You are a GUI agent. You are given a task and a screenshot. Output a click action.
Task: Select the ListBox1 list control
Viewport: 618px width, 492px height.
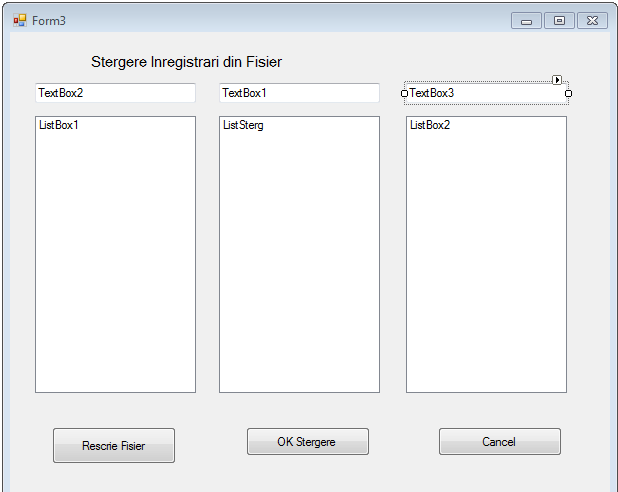click(115, 254)
